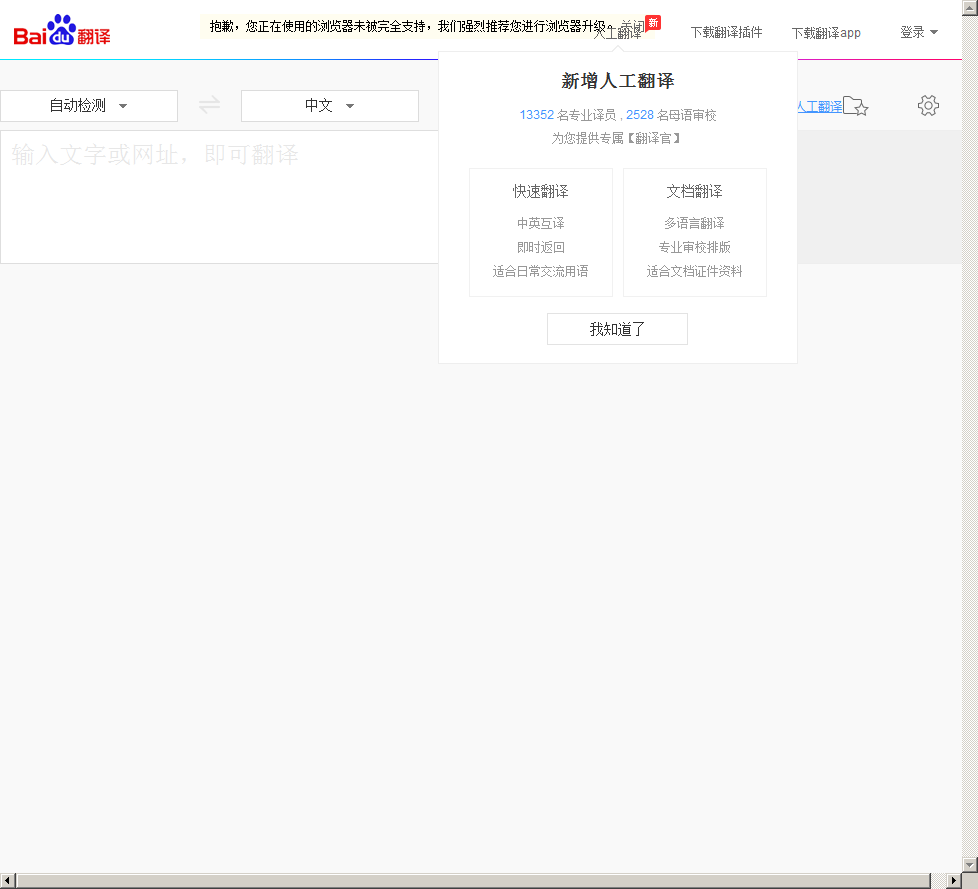Open the 自动检测 source language dropdown
Viewport: 978px width, 889px height.
coord(89,105)
